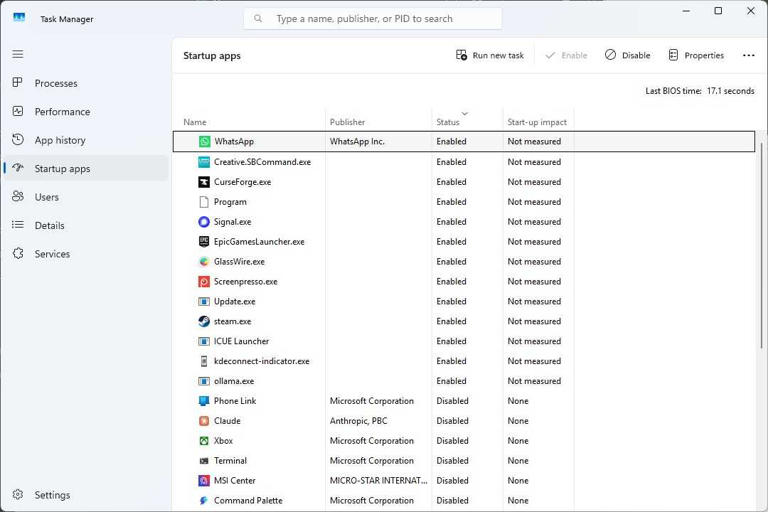The width and height of the screenshot is (768, 512).
Task: Click the Enable button in toolbar
Action: (566, 55)
